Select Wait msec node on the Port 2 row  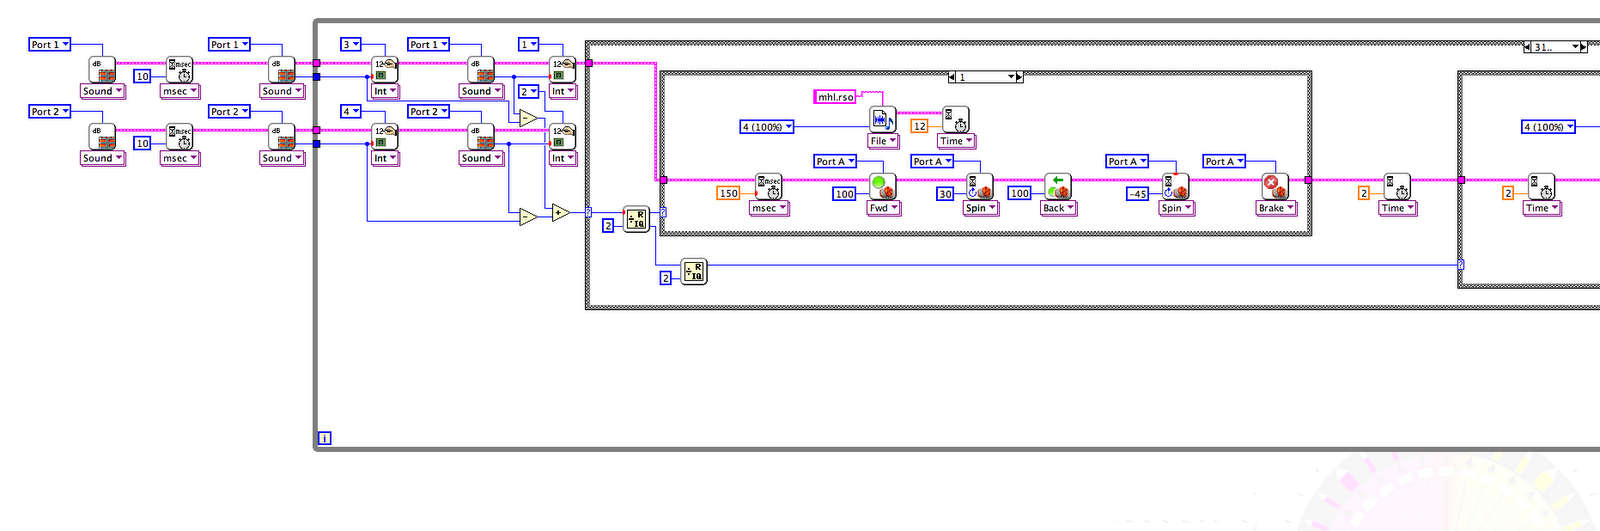tap(179, 136)
